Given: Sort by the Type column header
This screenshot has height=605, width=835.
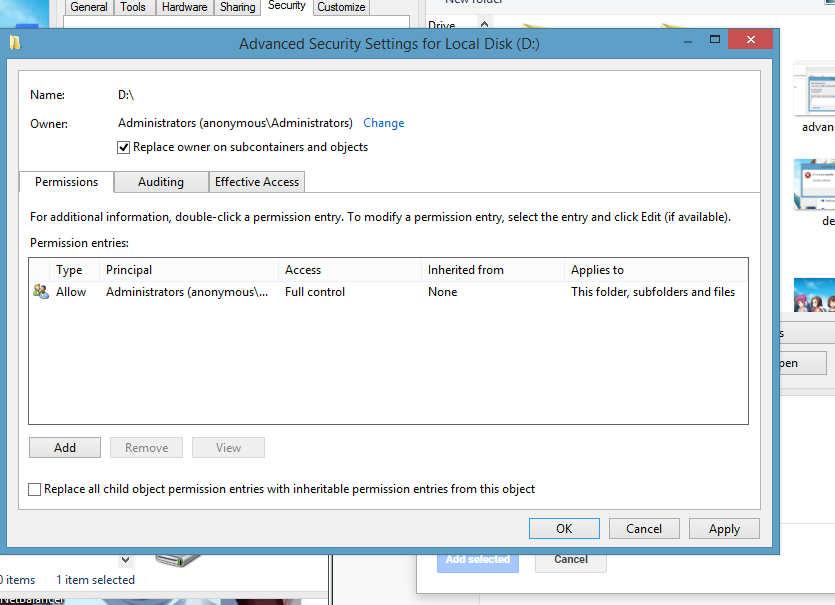Looking at the screenshot, I should click(x=74, y=270).
